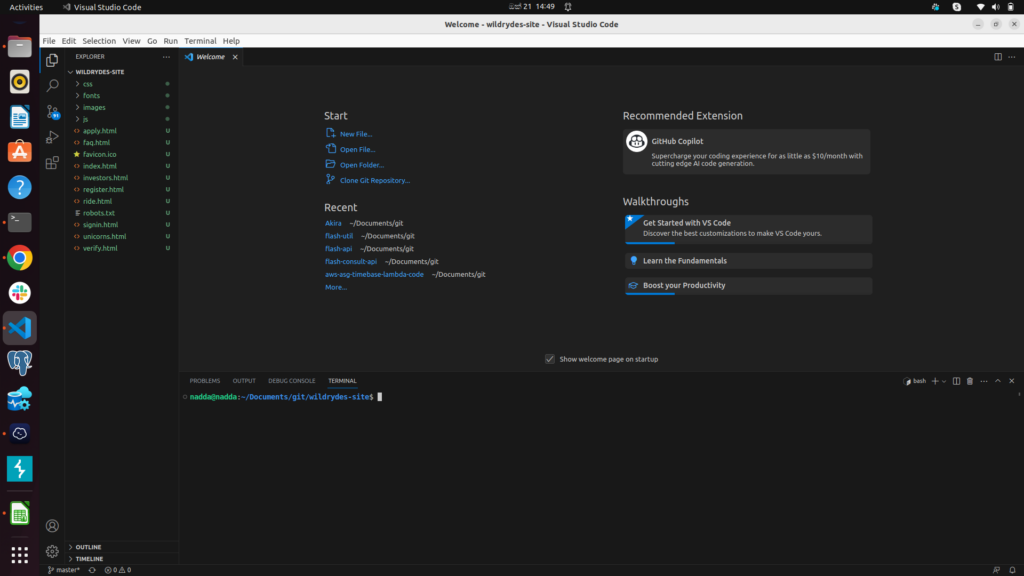Open the Search view in activity bar
The image size is (1024, 576).
[52, 86]
